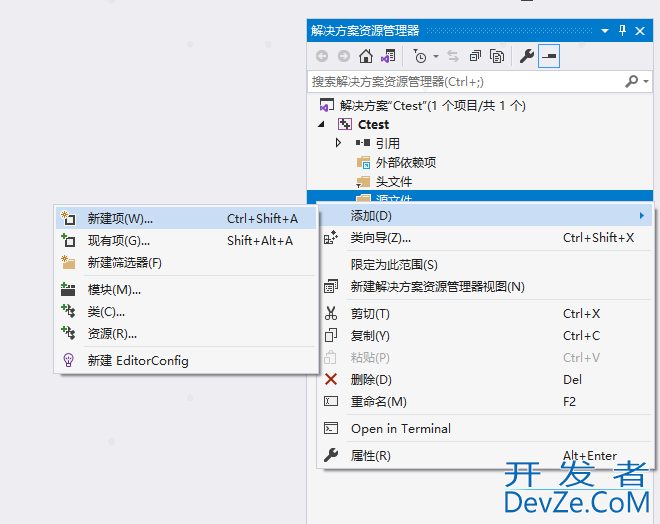Choose 添加(D) in the context menu

click(x=485, y=216)
